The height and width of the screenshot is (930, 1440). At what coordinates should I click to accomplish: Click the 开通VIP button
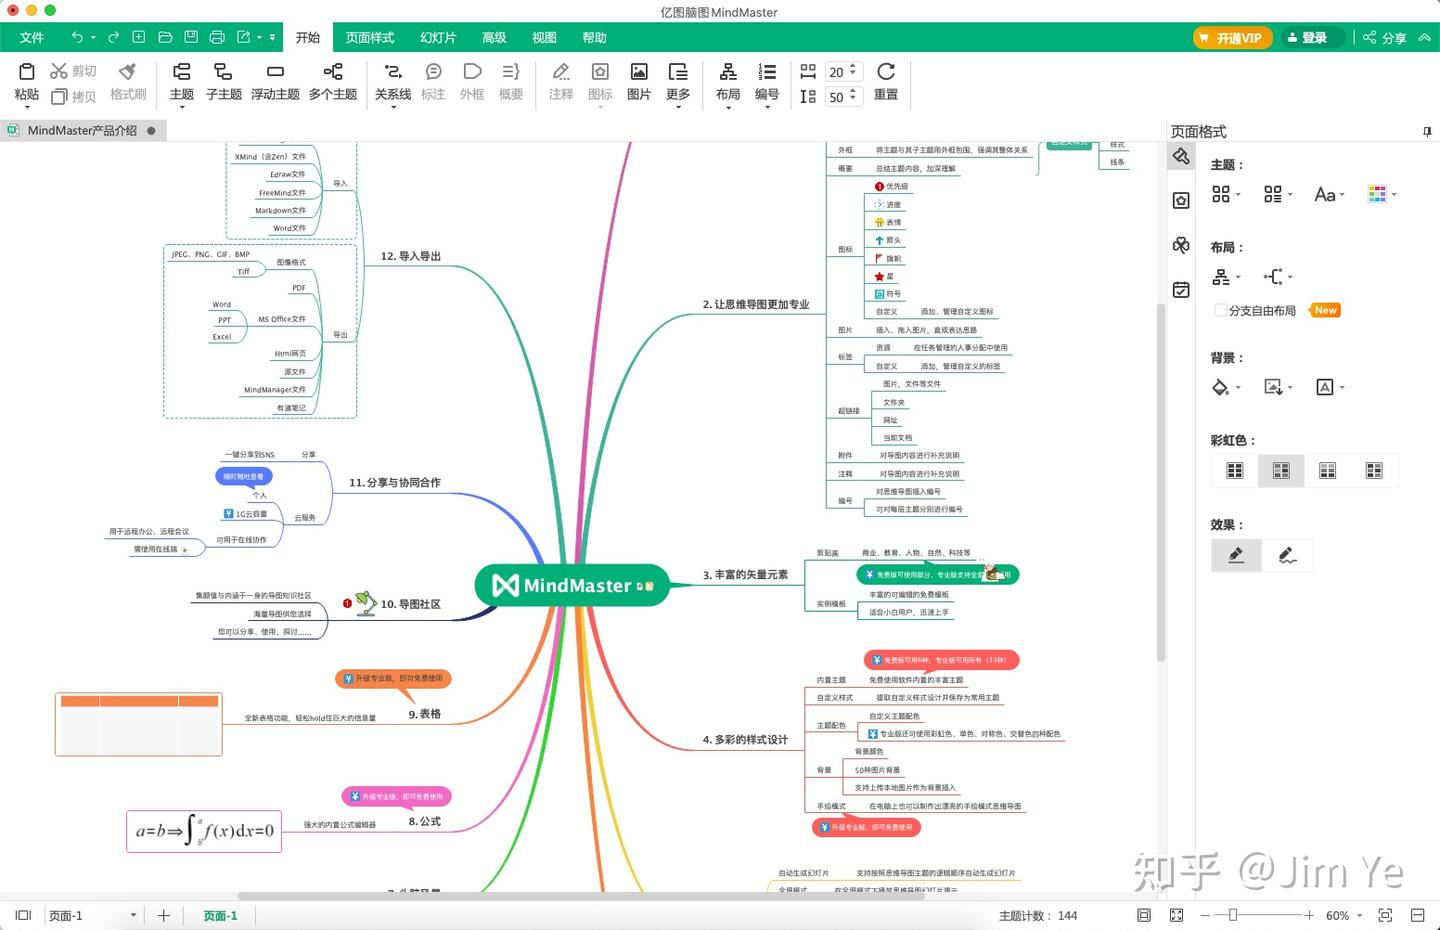(1232, 37)
